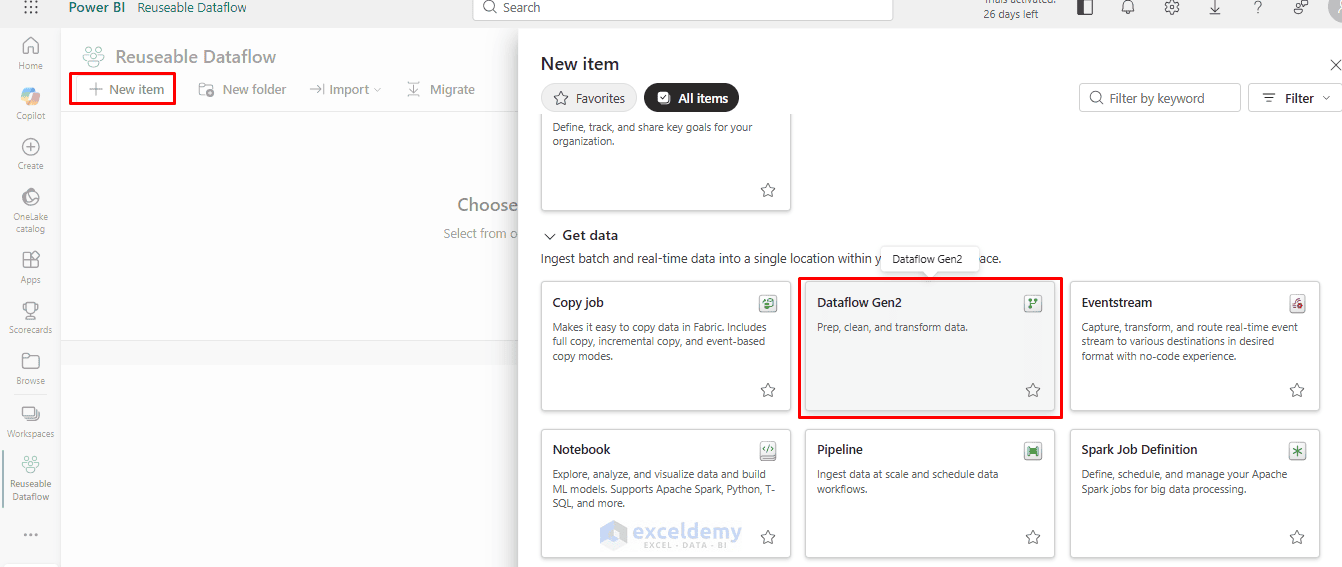Screen dimensions: 1342x567
Task: Favorite the Copy job item star
Action: (x=768, y=390)
